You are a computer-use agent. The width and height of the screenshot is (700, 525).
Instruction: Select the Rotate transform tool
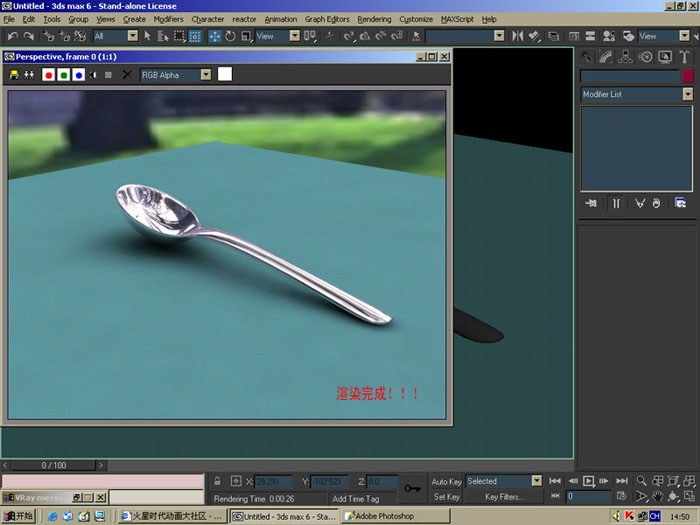[x=230, y=36]
